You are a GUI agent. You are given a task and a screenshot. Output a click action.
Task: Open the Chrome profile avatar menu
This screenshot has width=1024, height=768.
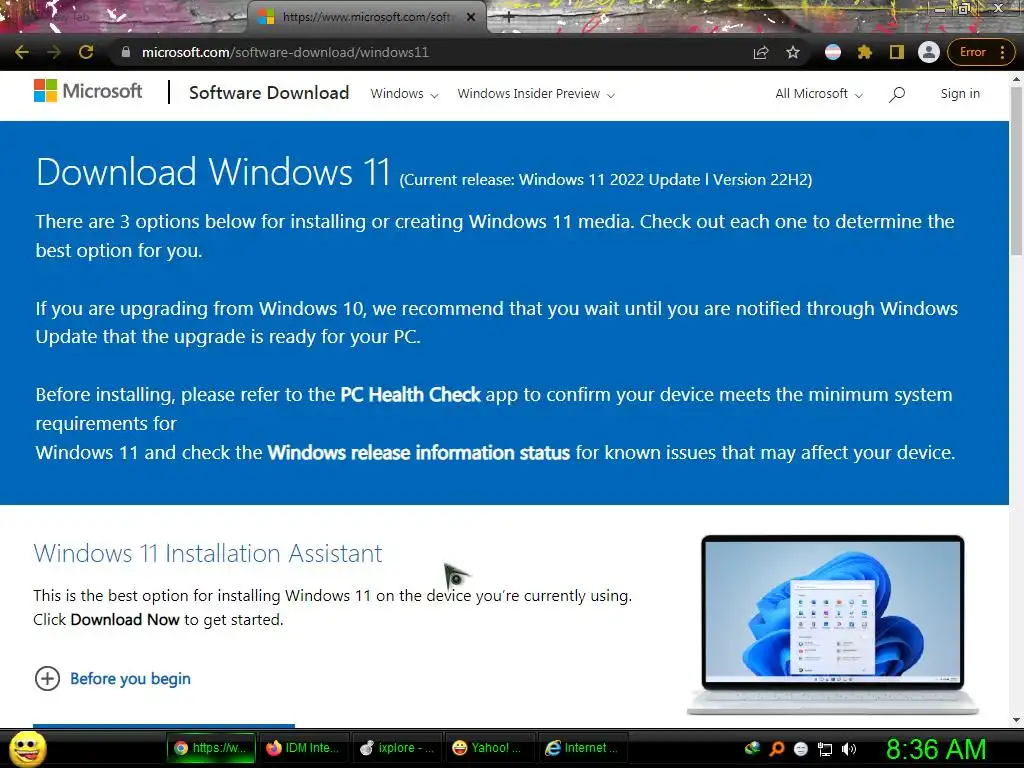pyautogui.click(x=929, y=52)
